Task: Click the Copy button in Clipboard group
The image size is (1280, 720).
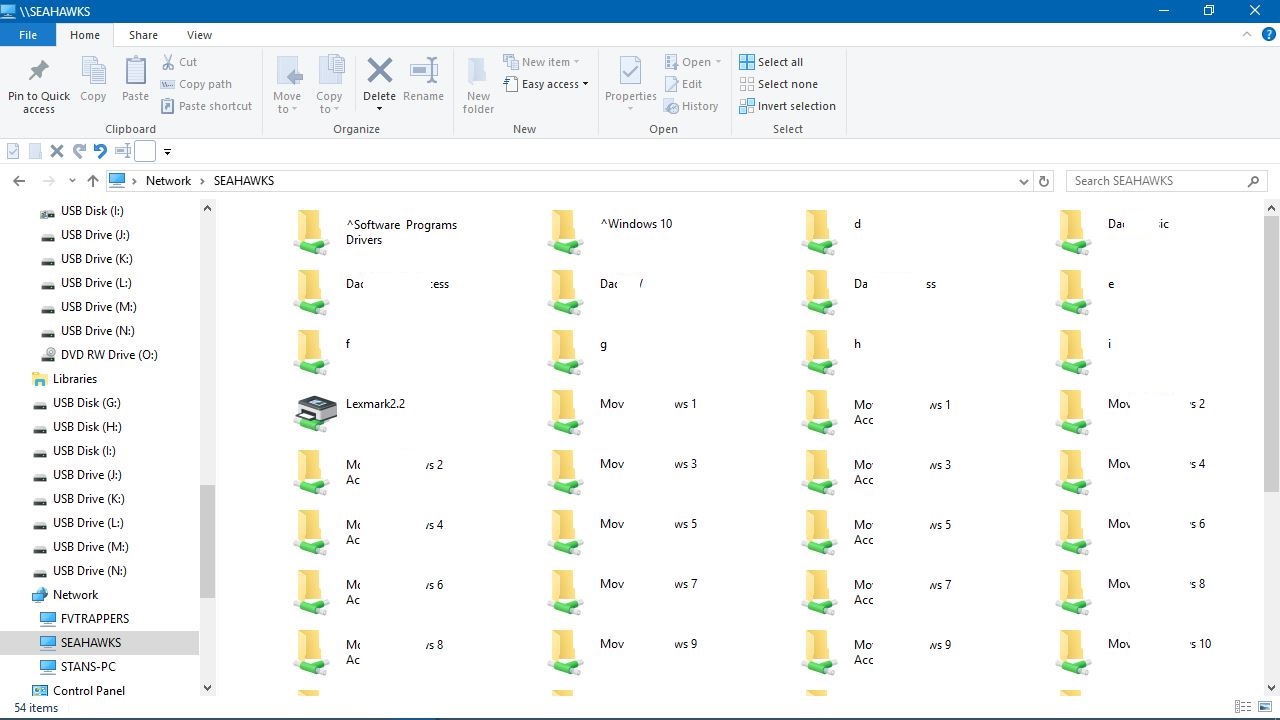Action: click(x=93, y=80)
